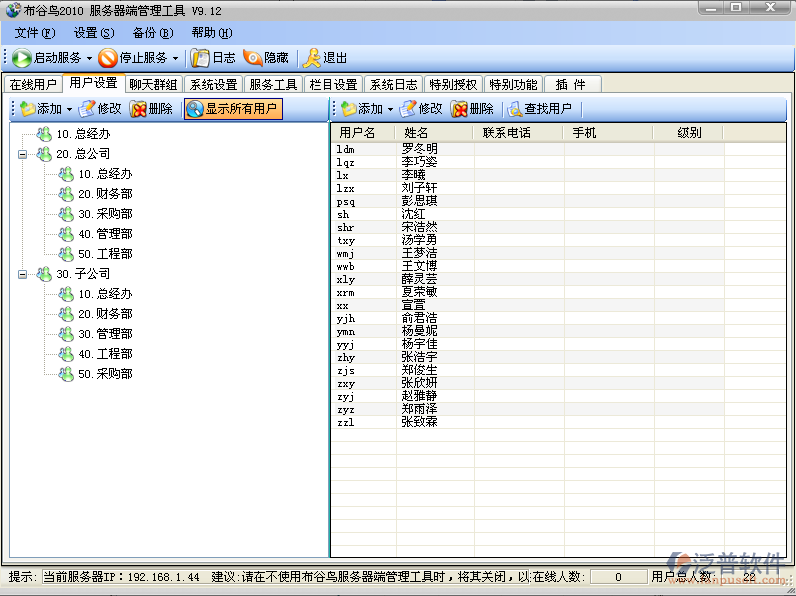Screen dimensions: 796x596
Task: Select user row psq 彭思琪
Action: pos(558,202)
